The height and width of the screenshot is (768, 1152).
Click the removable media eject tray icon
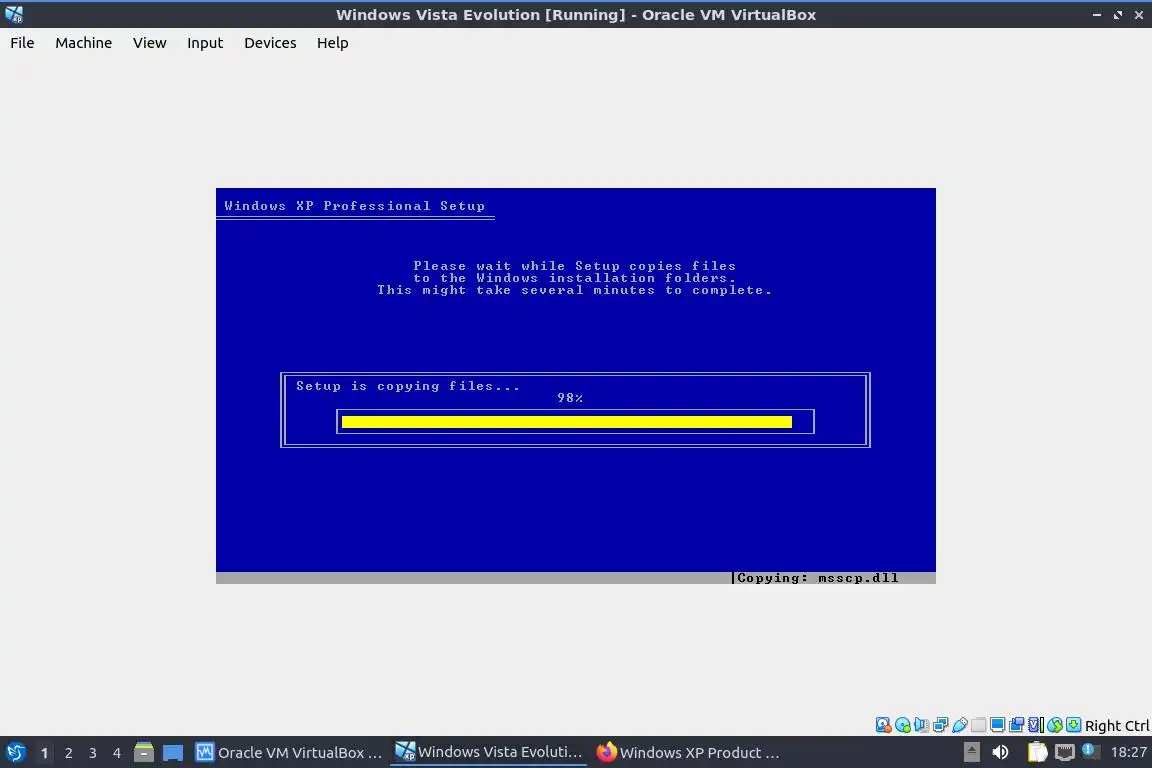(x=971, y=752)
